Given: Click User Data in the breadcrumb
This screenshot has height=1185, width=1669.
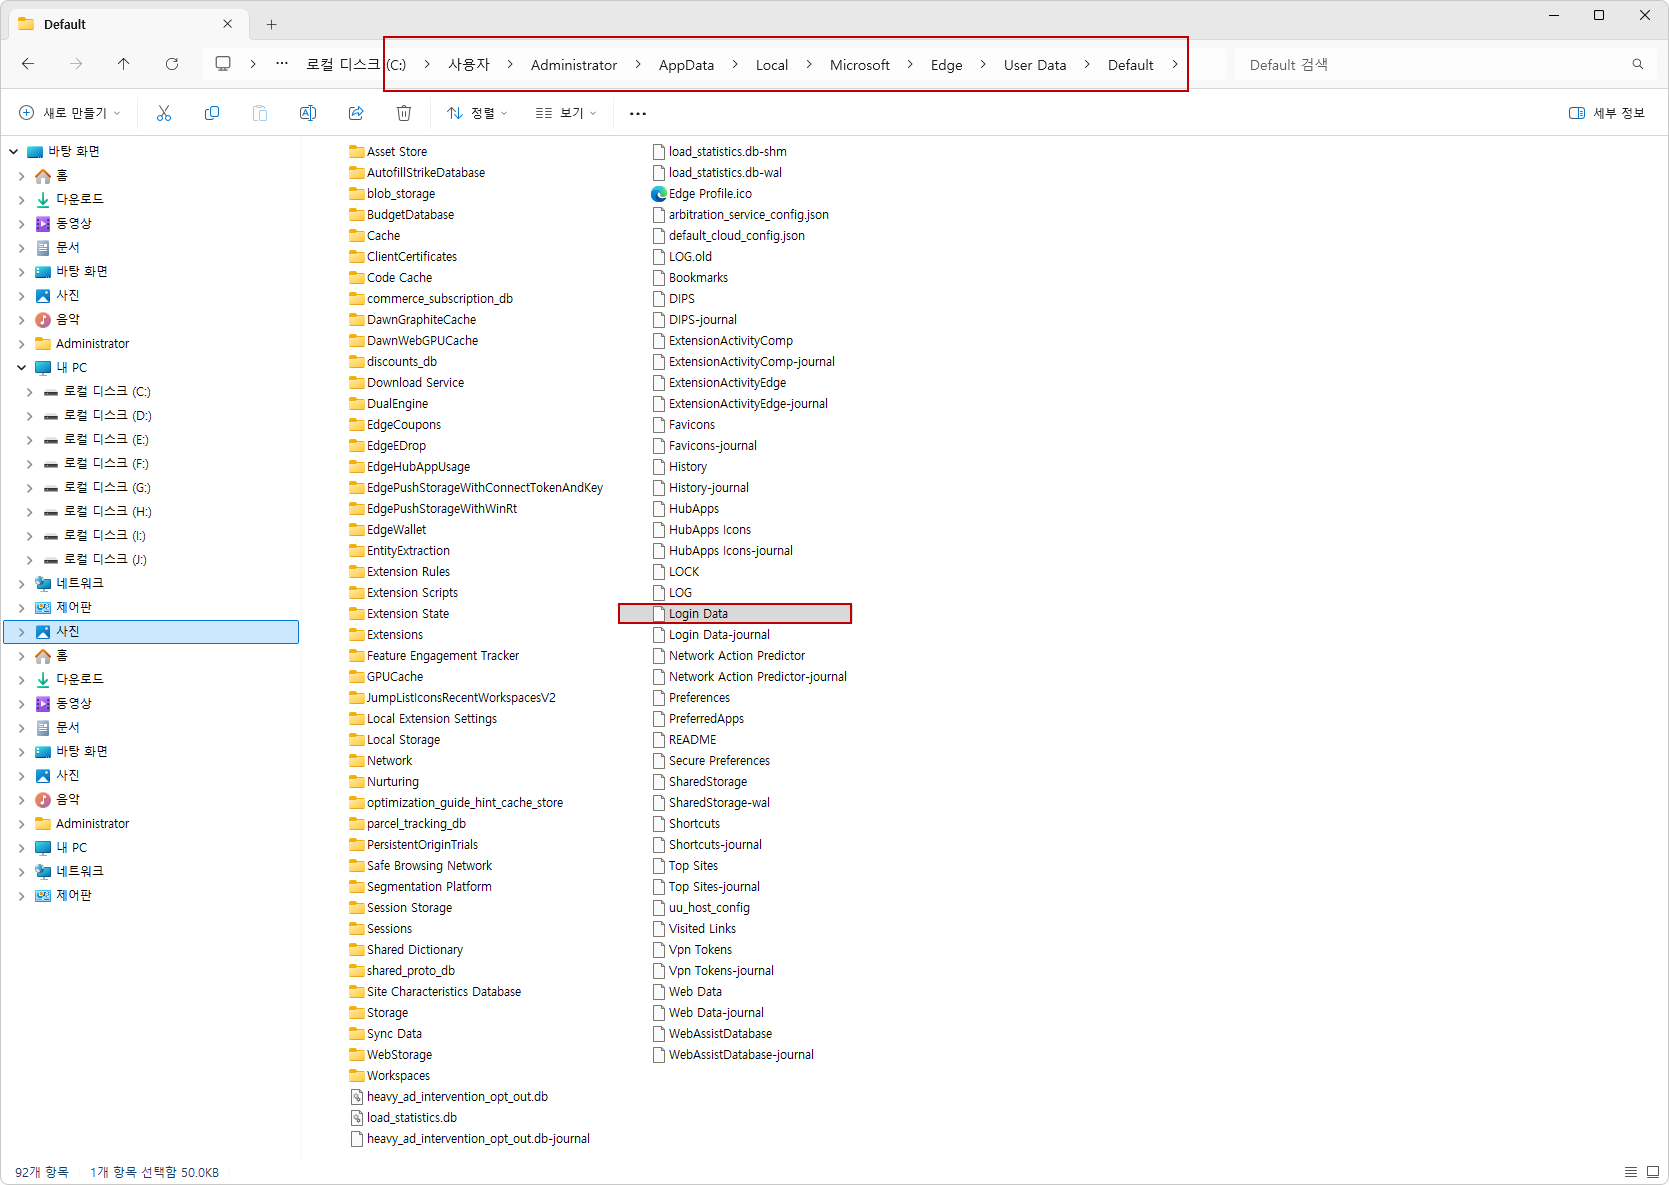Looking at the screenshot, I should point(1035,65).
